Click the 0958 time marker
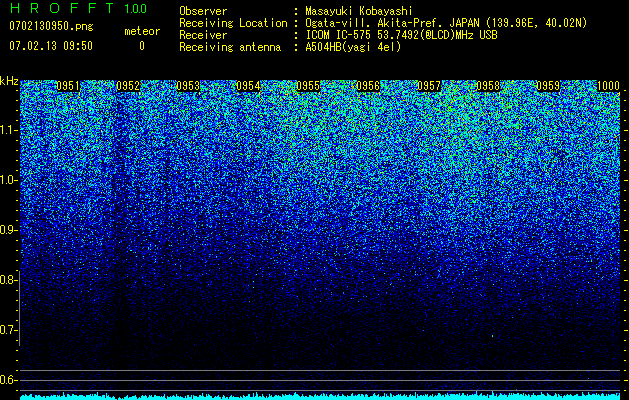Image resolution: width=629 pixels, height=400 pixels. coord(488,86)
